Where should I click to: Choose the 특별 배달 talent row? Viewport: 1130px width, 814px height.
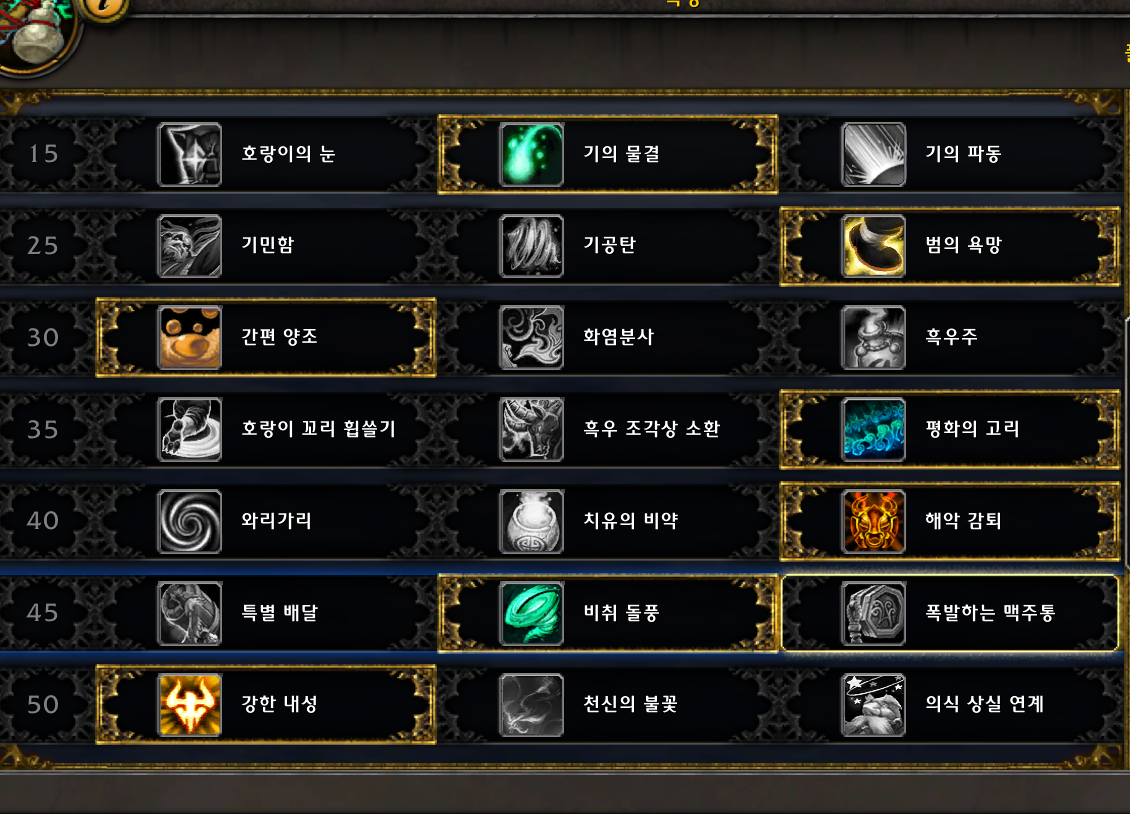(x=266, y=613)
